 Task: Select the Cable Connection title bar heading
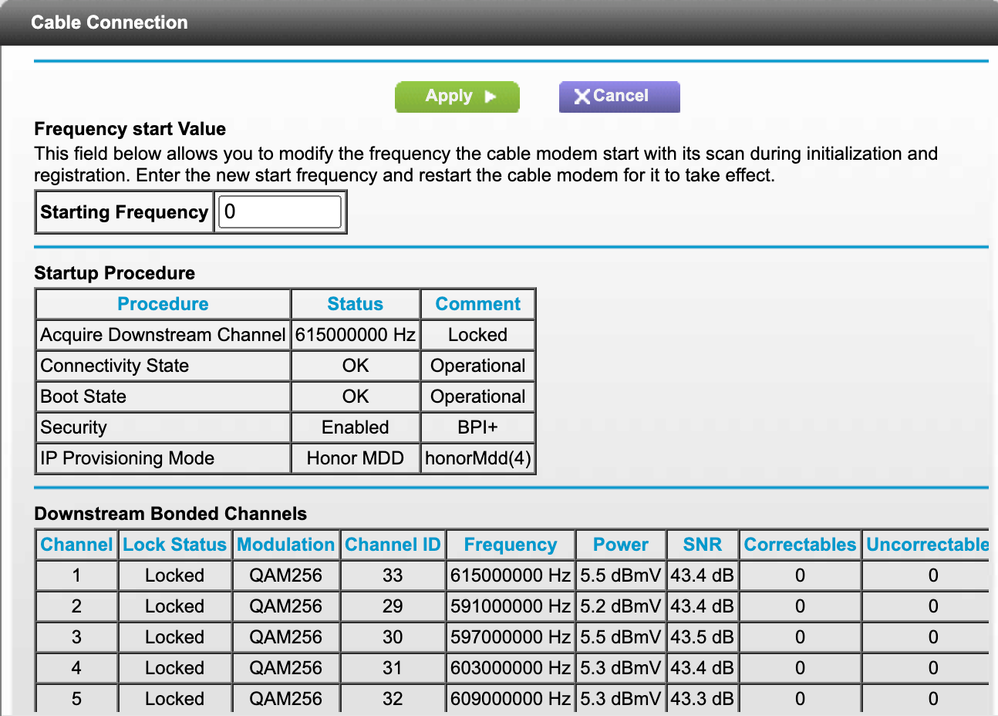pos(109,22)
